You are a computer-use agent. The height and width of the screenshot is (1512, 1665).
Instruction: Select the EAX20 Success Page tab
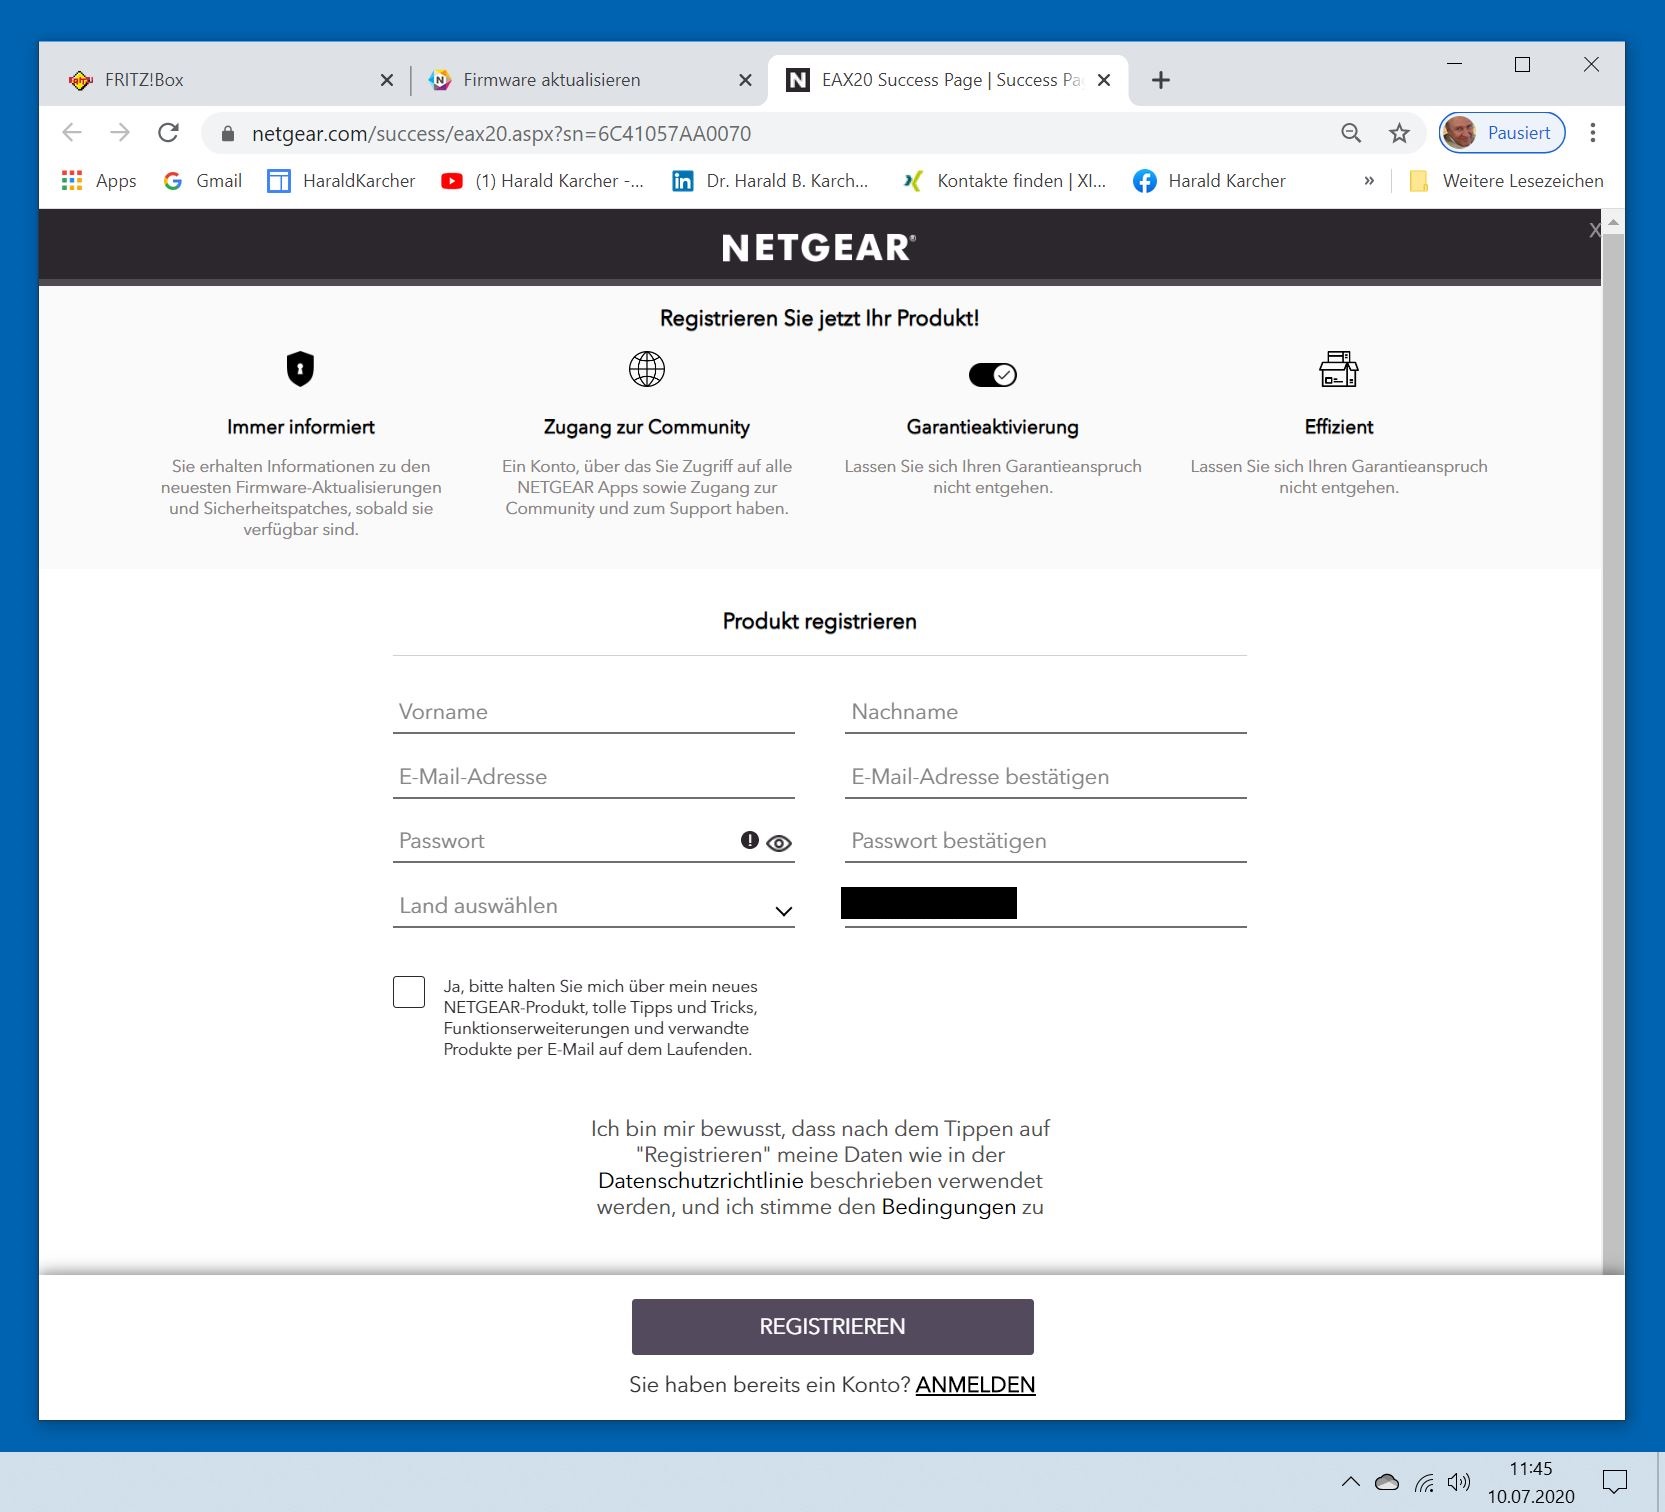[x=948, y=80]
